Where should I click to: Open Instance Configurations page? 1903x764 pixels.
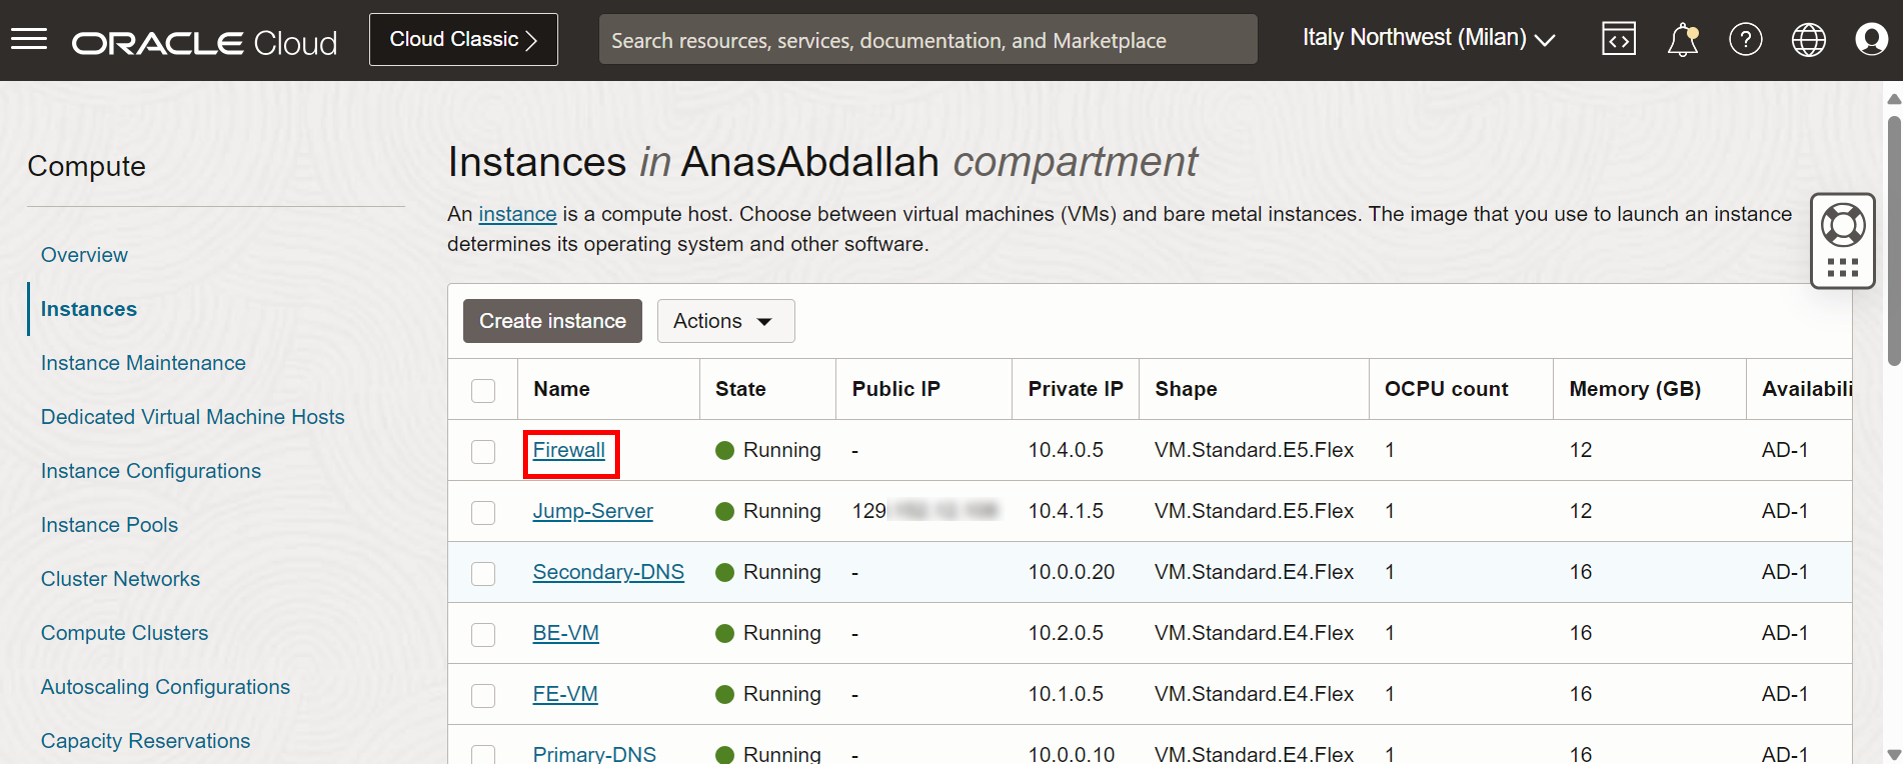pos(151,471)
